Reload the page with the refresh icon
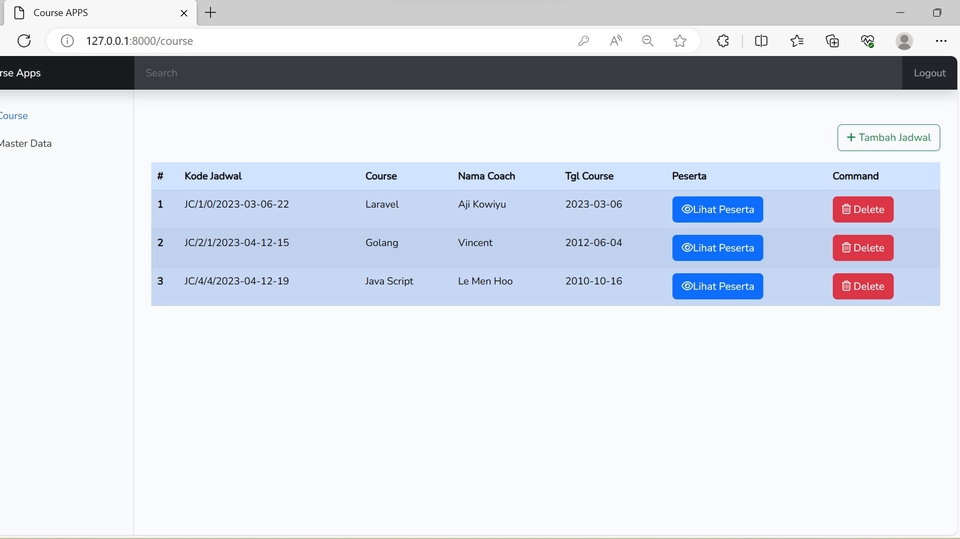The image size is (960, 539). point(24,41)
